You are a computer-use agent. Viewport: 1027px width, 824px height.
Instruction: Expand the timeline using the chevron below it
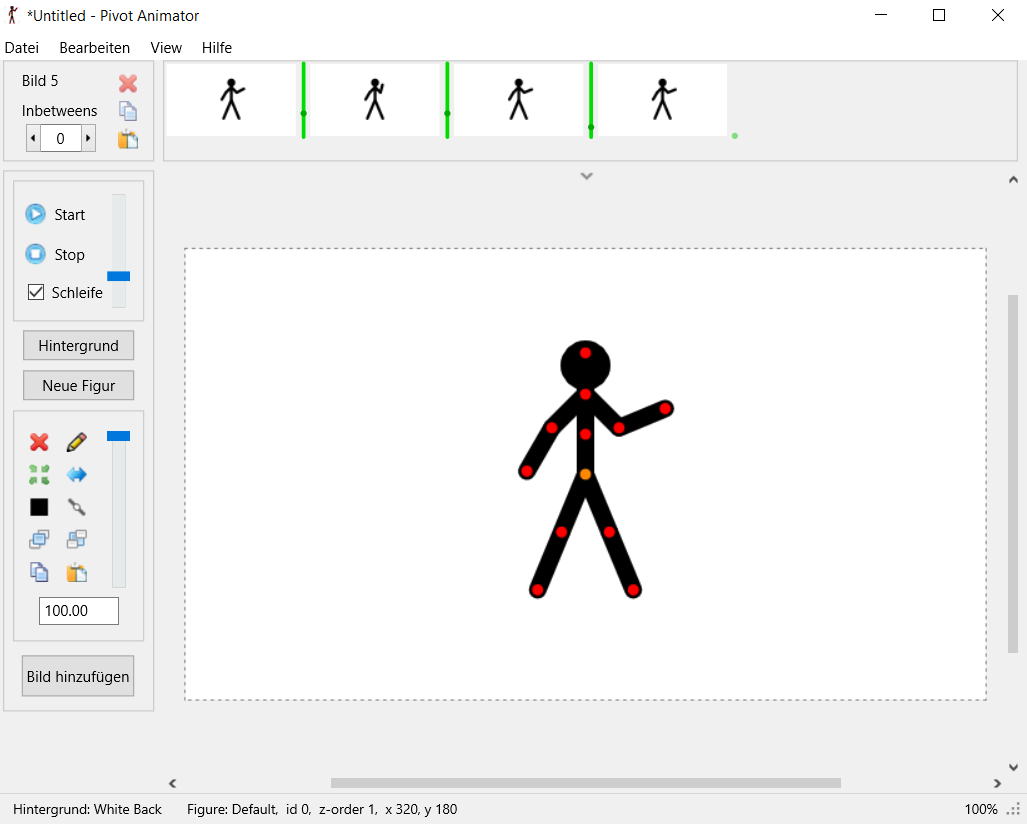(587, 176)
